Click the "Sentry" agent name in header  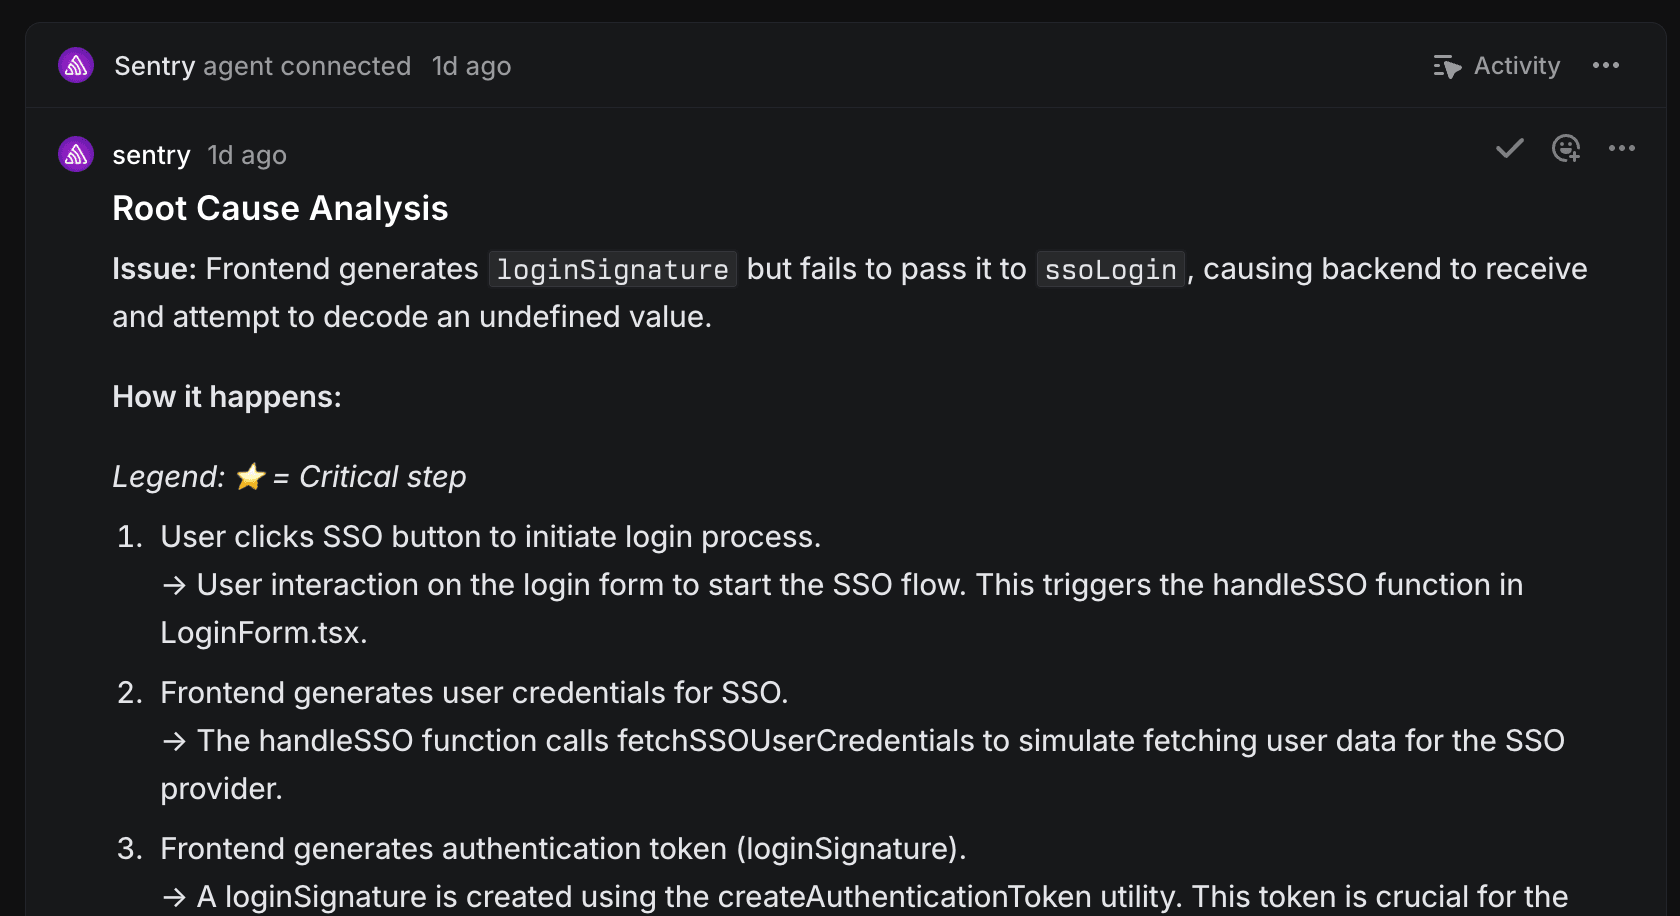(x=154, y=66)
